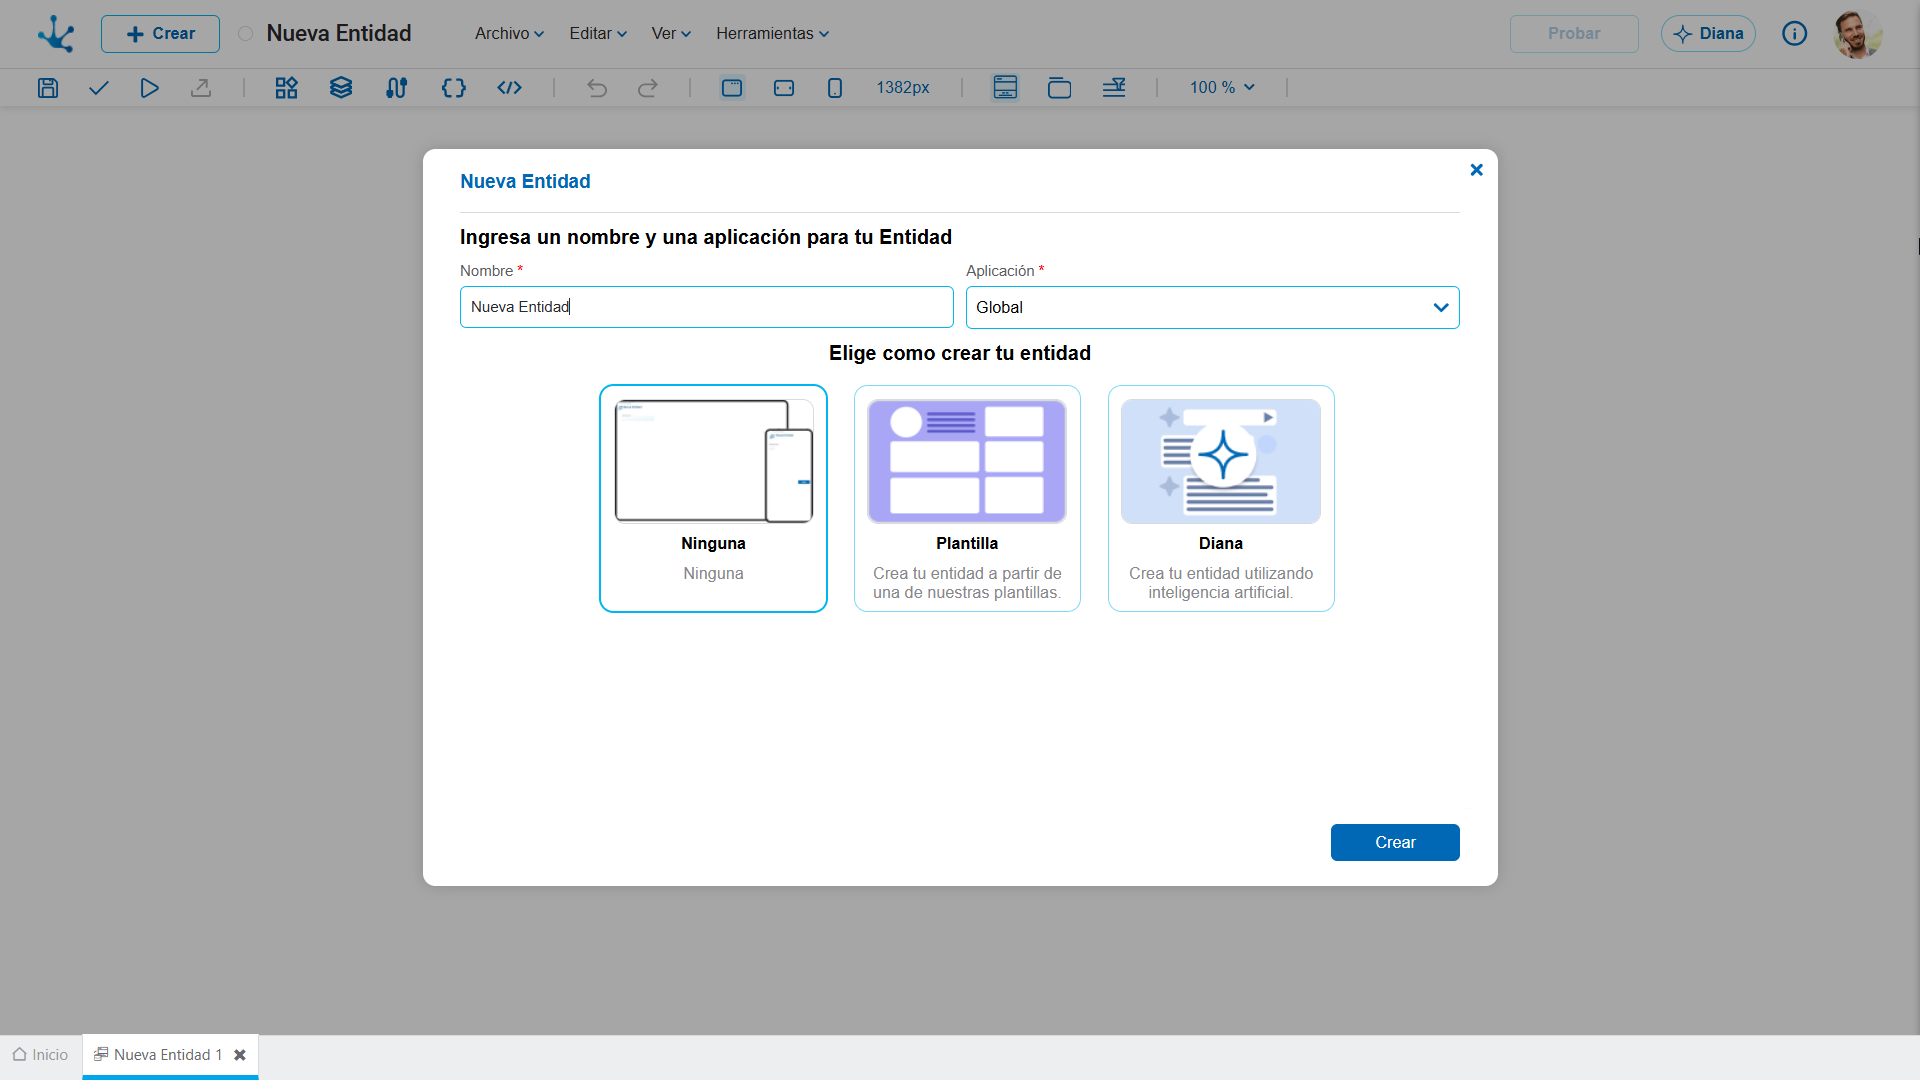Switch to the Inicio tab
The height and width of the screenshot is (1080, 1920).
pyautogui.click(x=41, y=1055)
